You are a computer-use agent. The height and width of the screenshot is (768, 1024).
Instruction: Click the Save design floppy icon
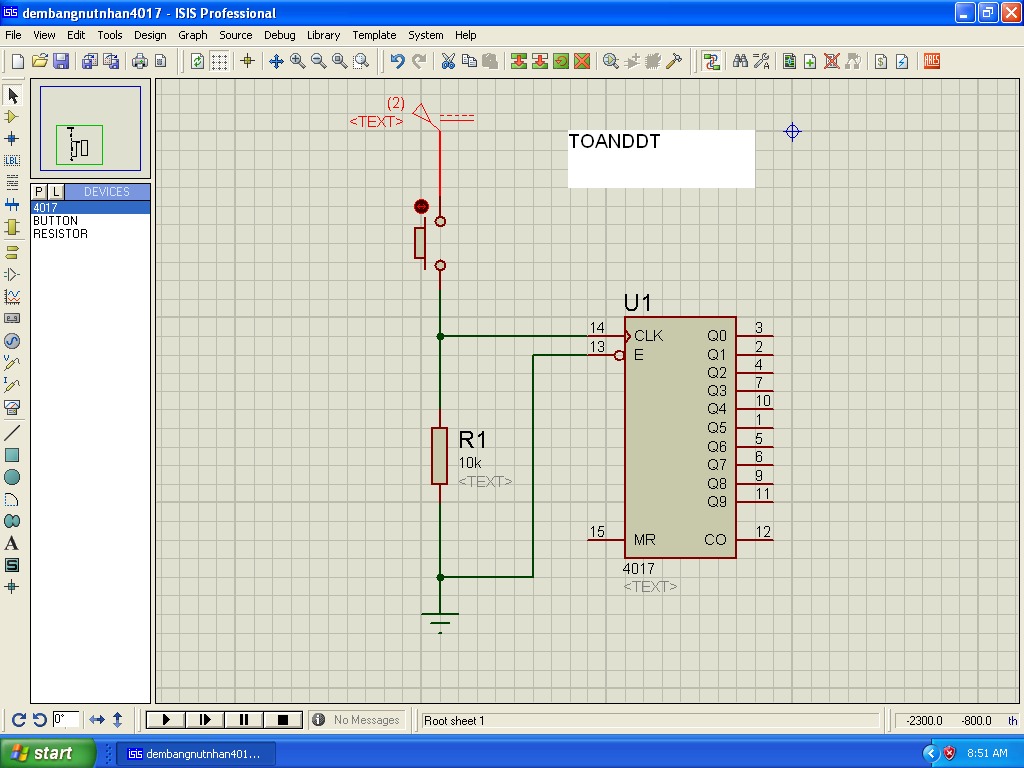coord(61,61)
